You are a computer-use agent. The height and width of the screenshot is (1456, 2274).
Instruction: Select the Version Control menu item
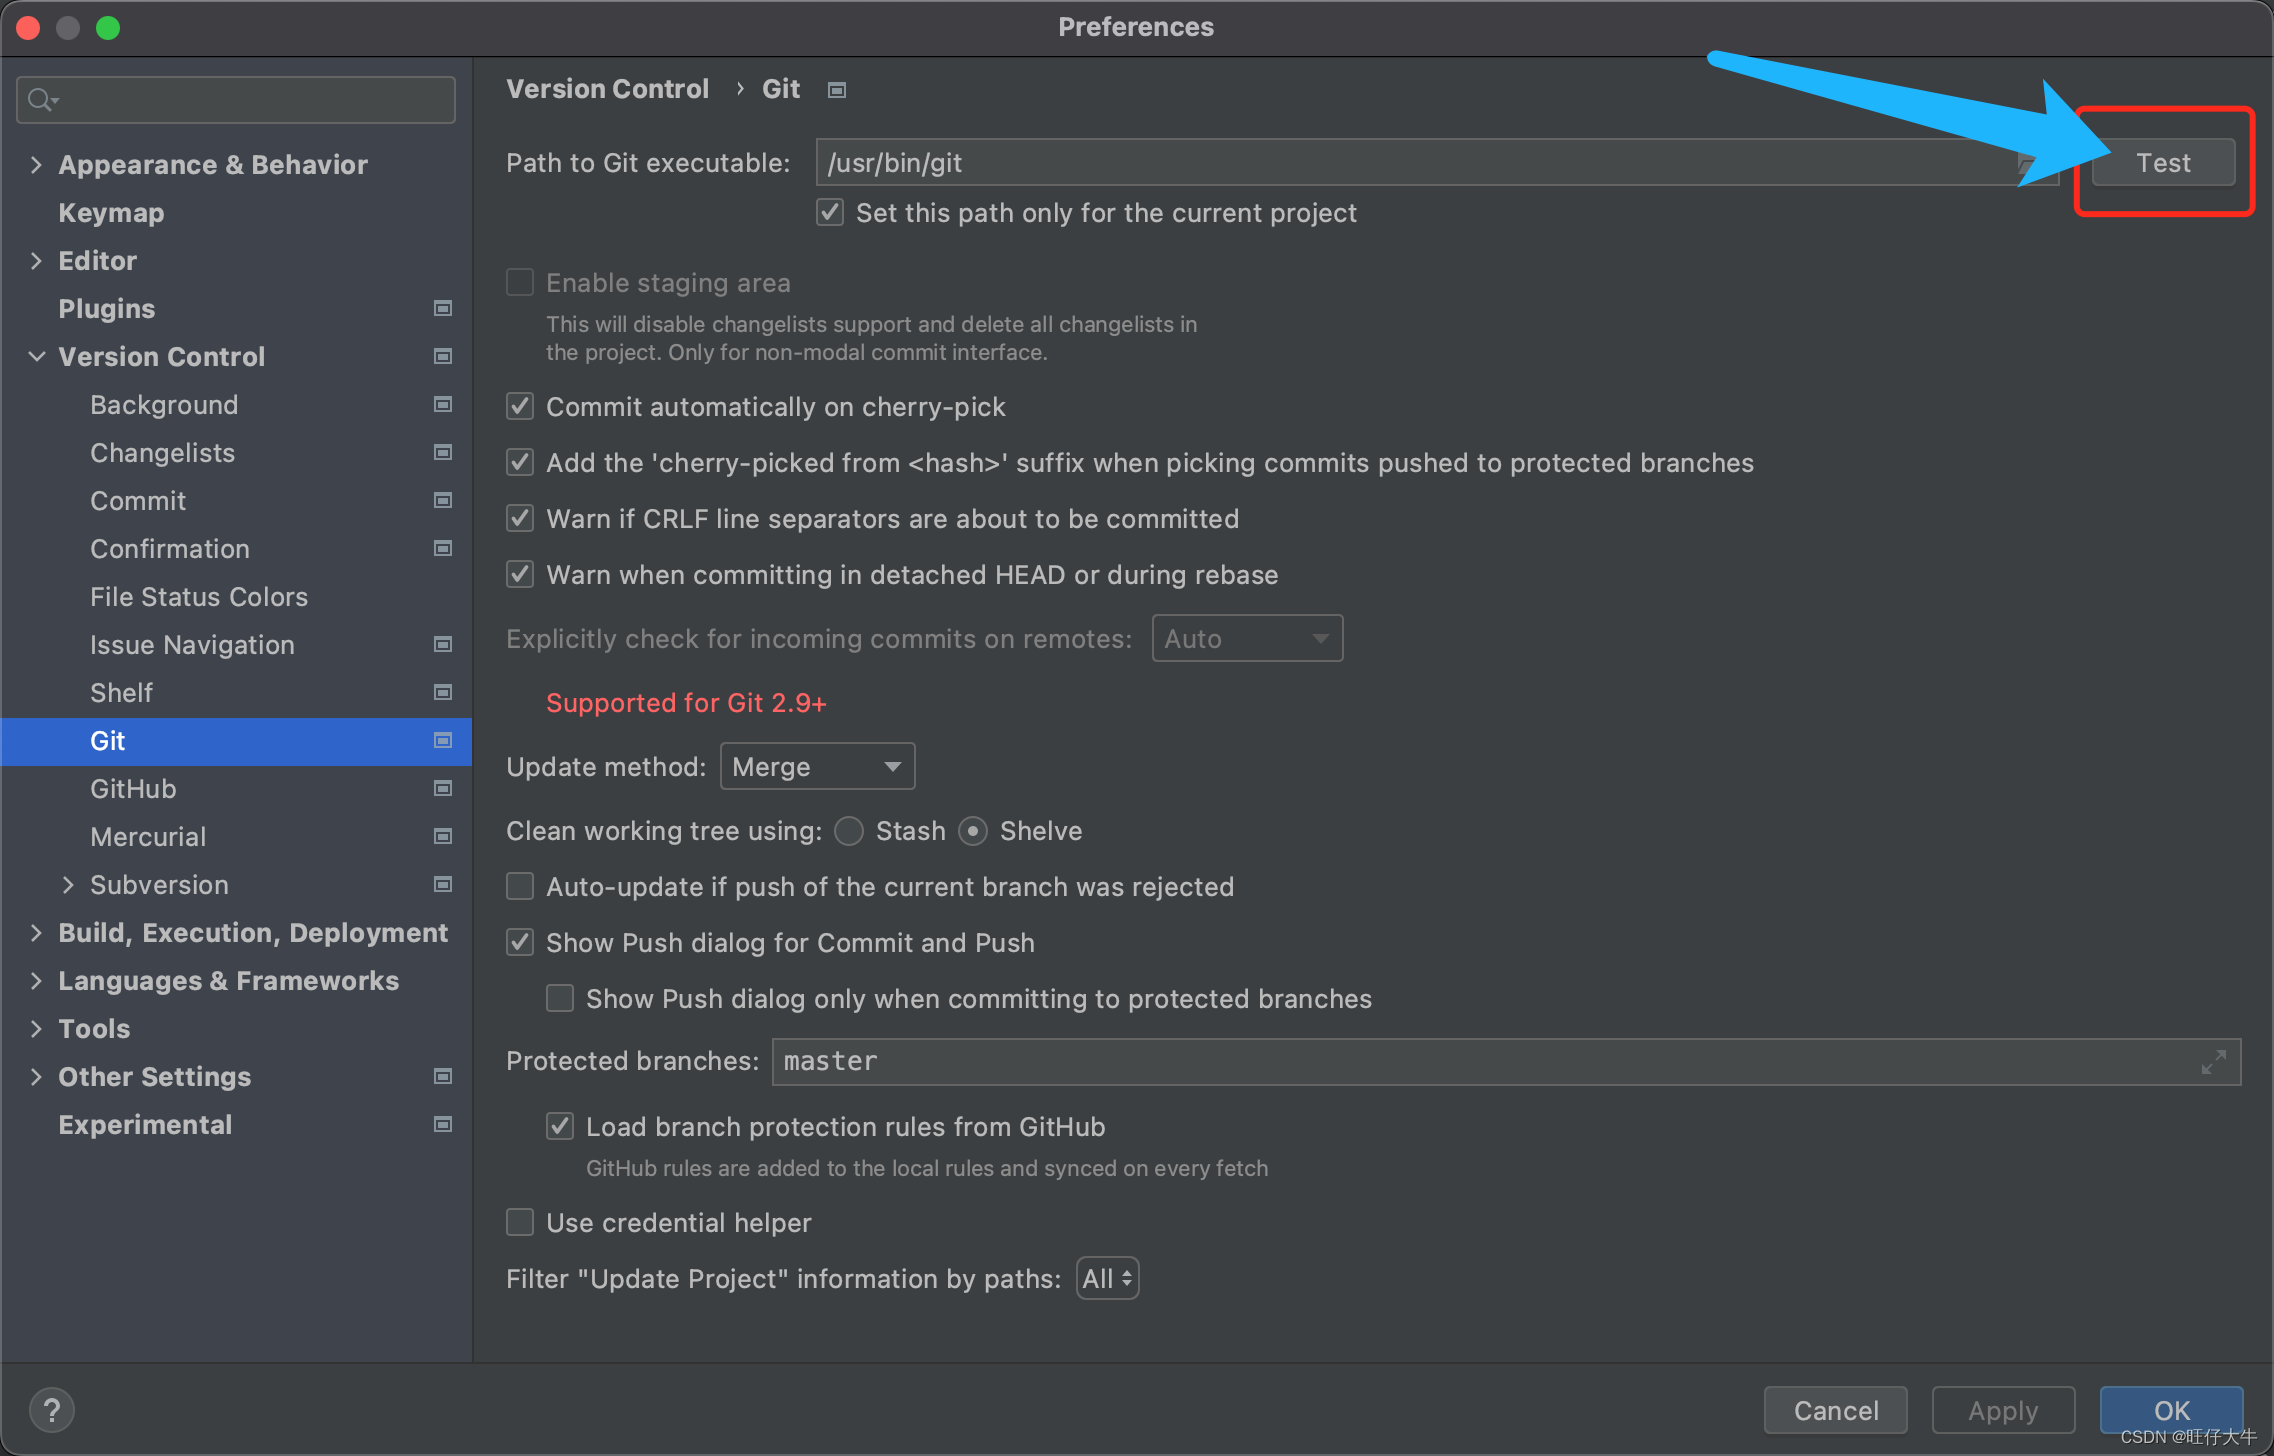point(161,355)
